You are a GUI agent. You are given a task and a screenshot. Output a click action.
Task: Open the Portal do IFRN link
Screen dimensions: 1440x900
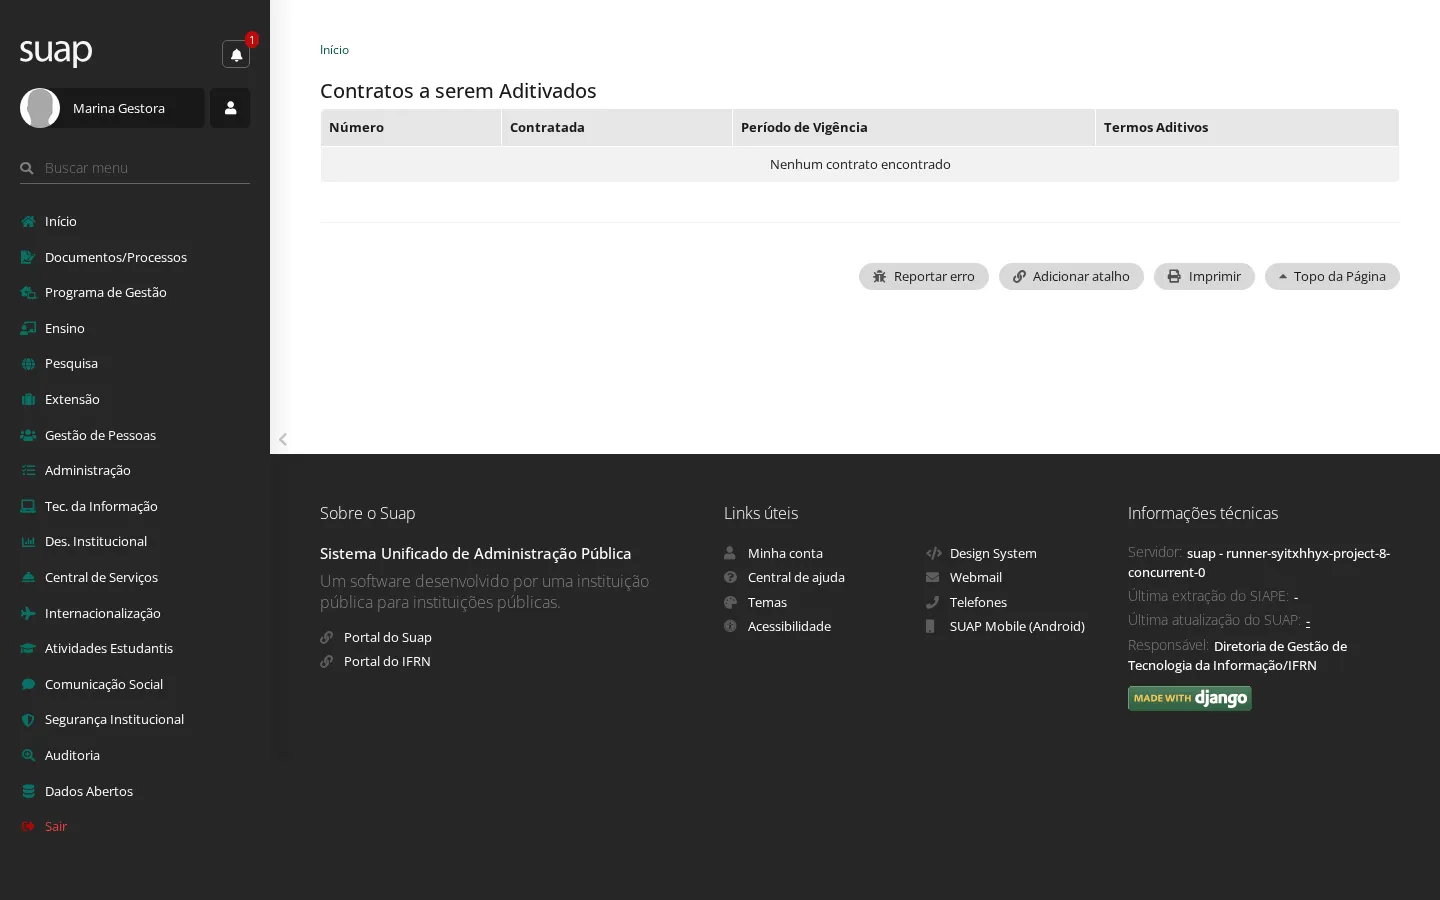[387, 661]
